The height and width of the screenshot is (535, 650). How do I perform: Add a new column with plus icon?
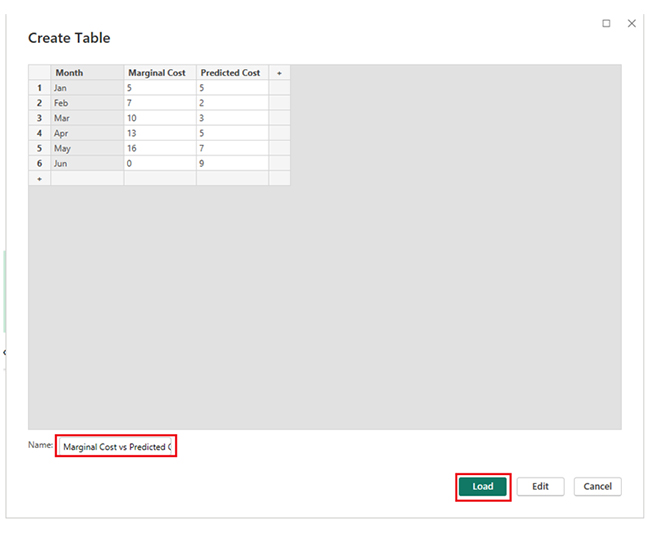pos(279,73)
